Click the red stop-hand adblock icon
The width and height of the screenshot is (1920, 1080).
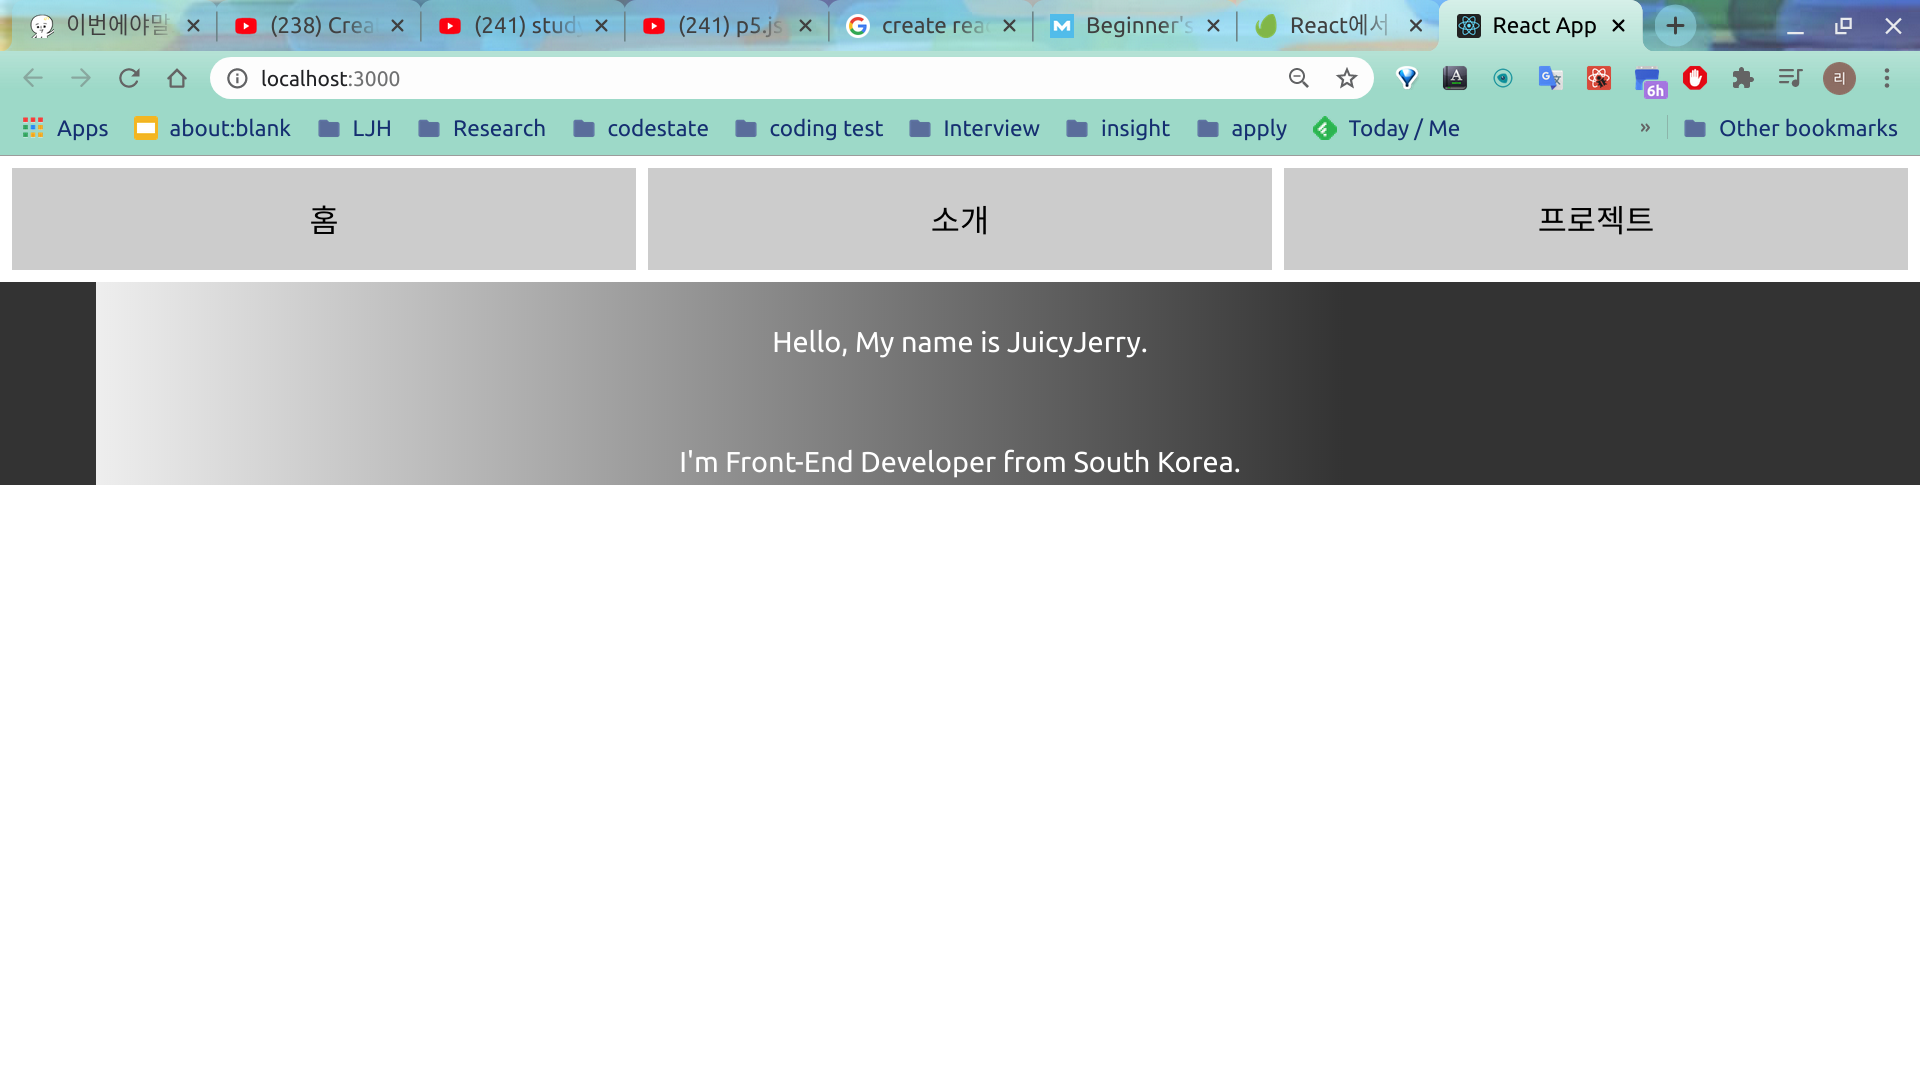[1695, 78]
